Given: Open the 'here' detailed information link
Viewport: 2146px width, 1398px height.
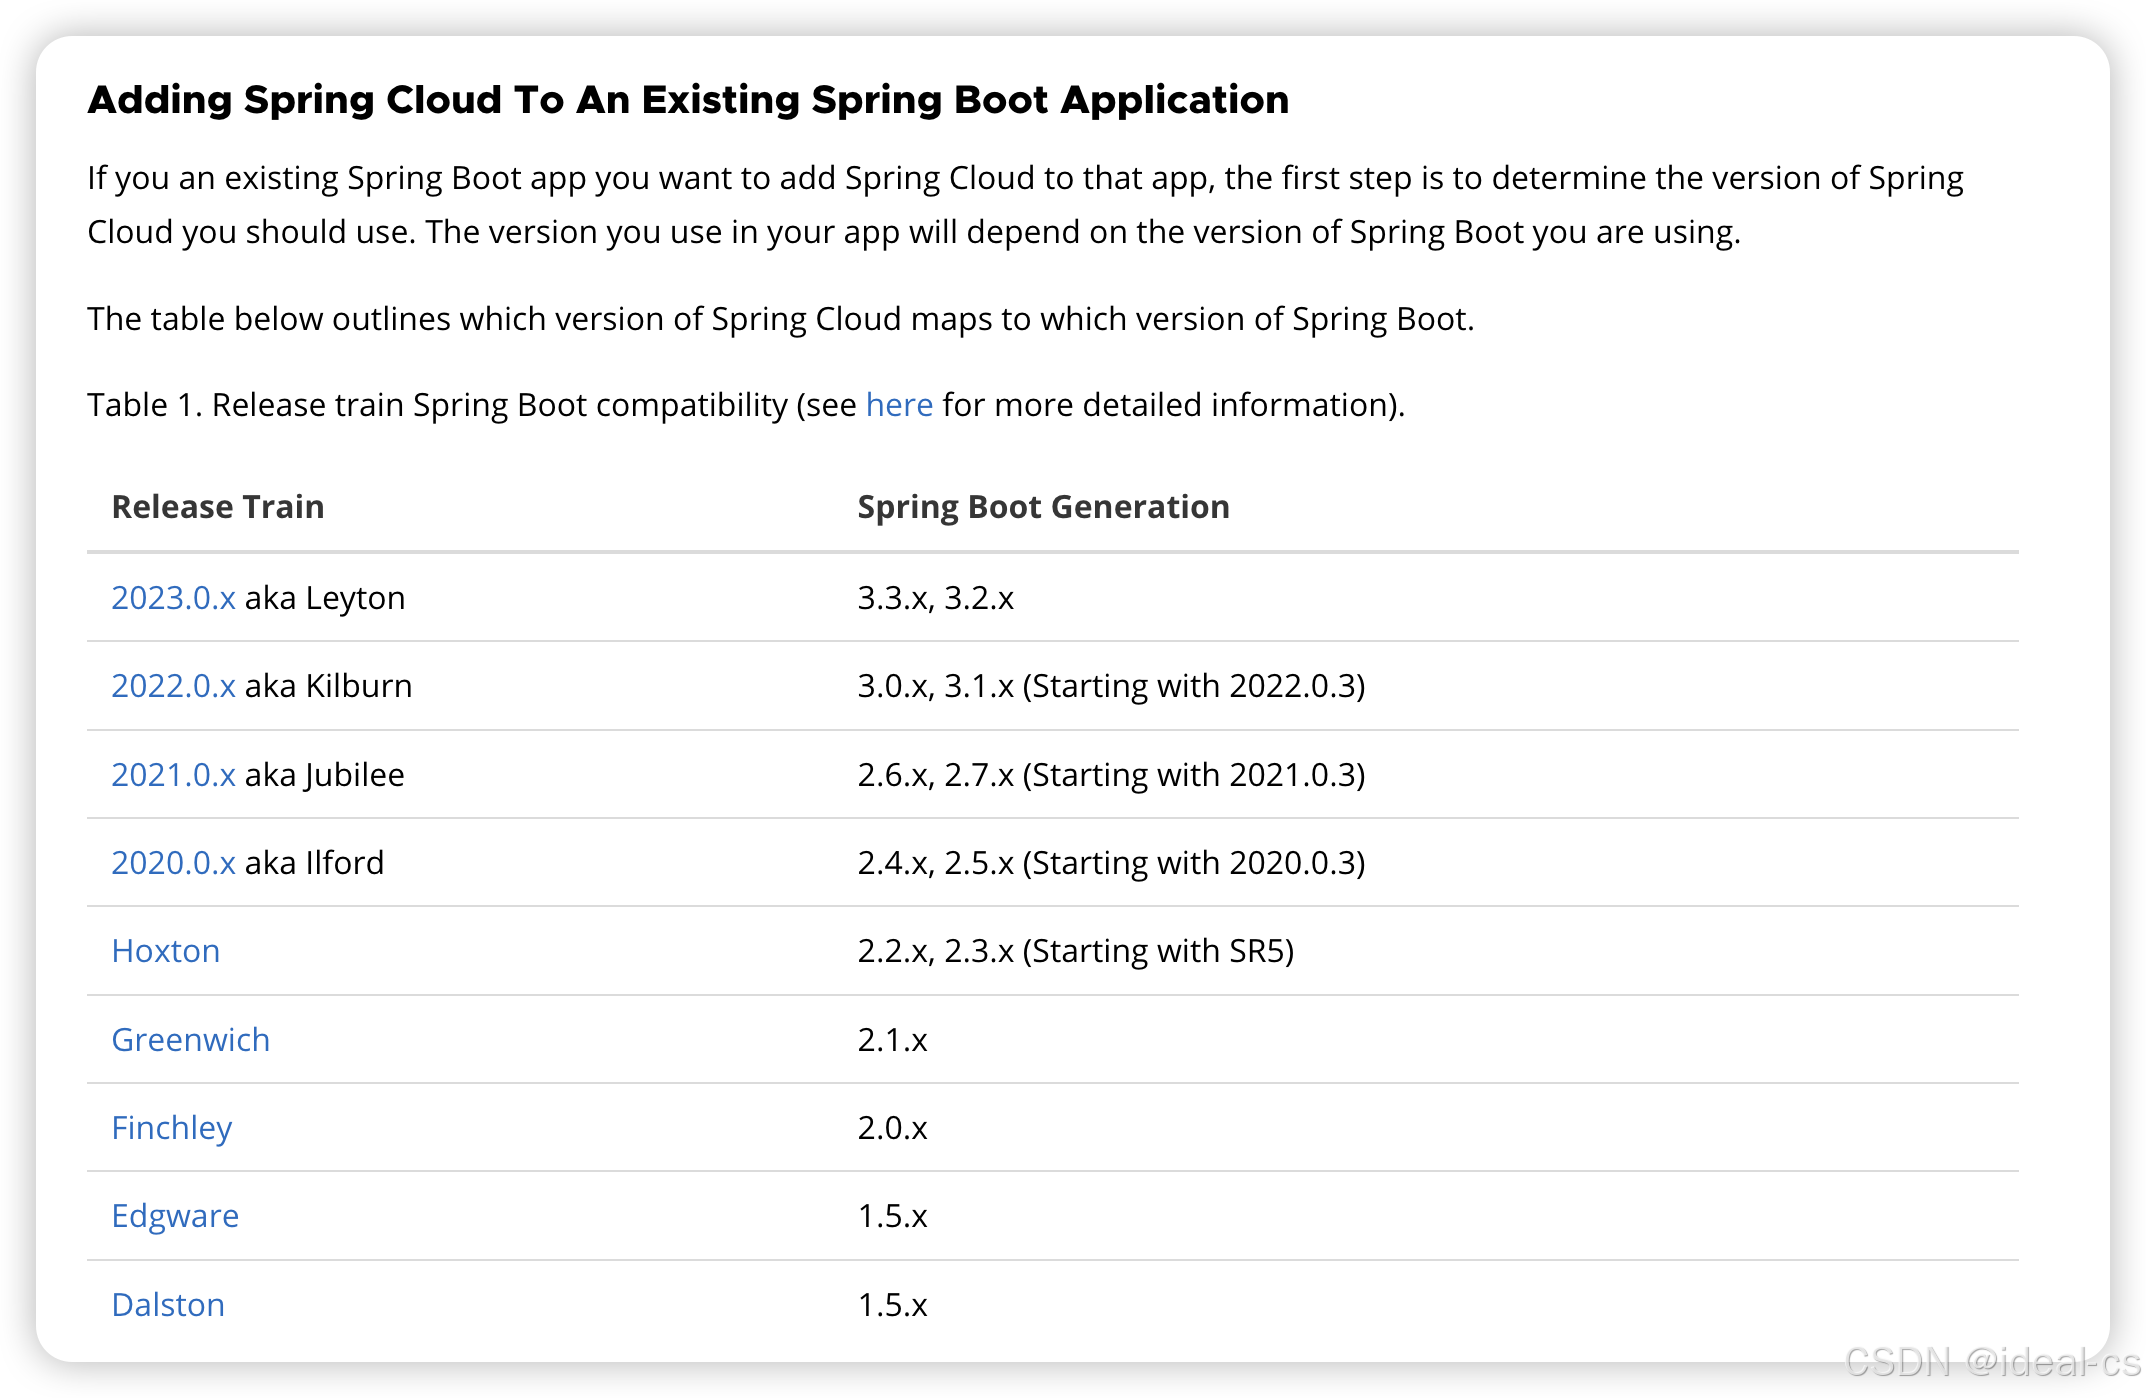Looking at the screenshot, I should tap(899, 405).
